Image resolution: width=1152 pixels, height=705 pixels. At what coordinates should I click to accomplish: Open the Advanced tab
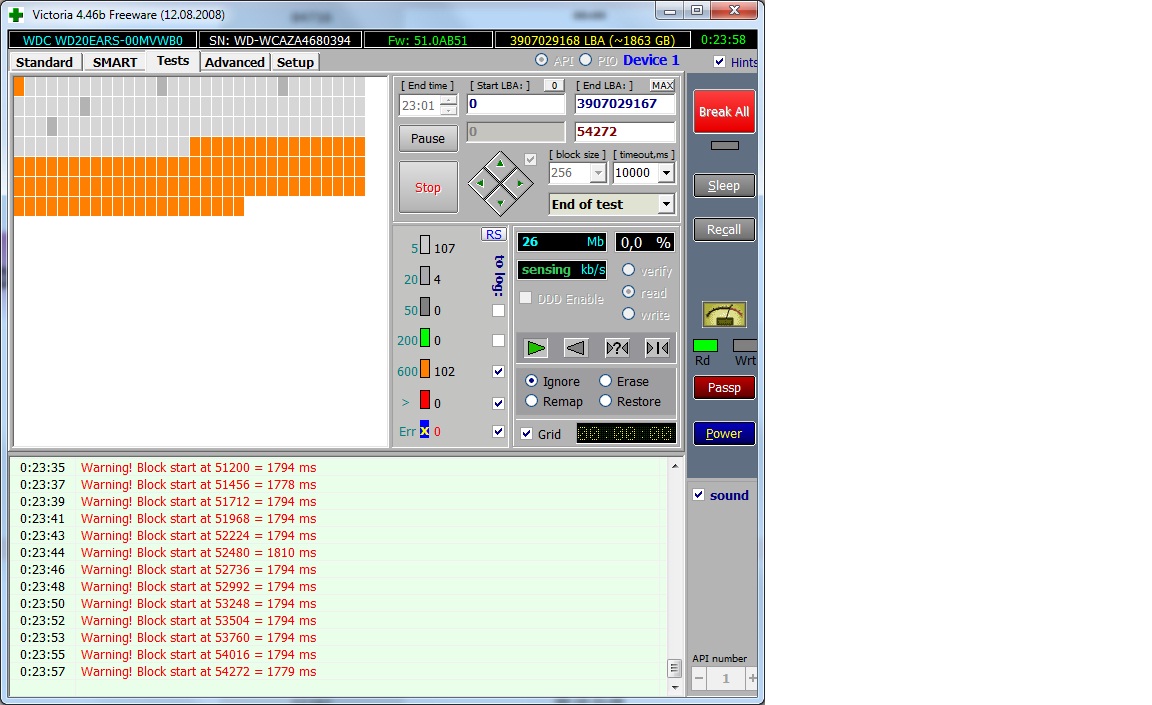click(235, 62)
